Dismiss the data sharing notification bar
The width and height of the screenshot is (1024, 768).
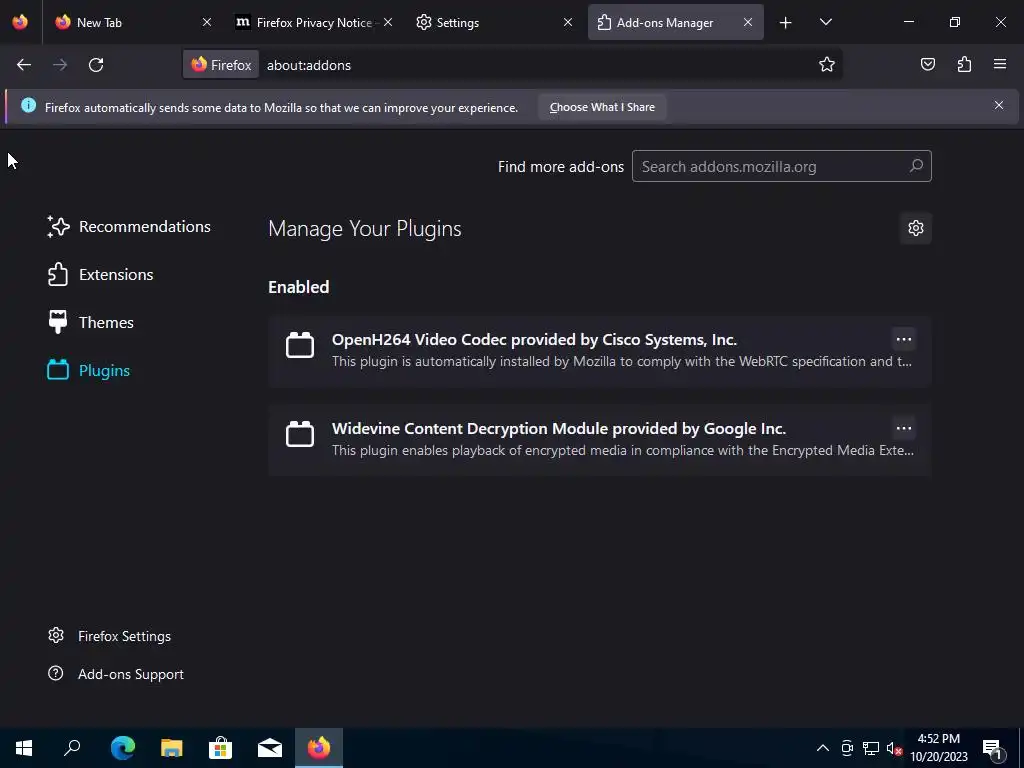click(999, 105)
